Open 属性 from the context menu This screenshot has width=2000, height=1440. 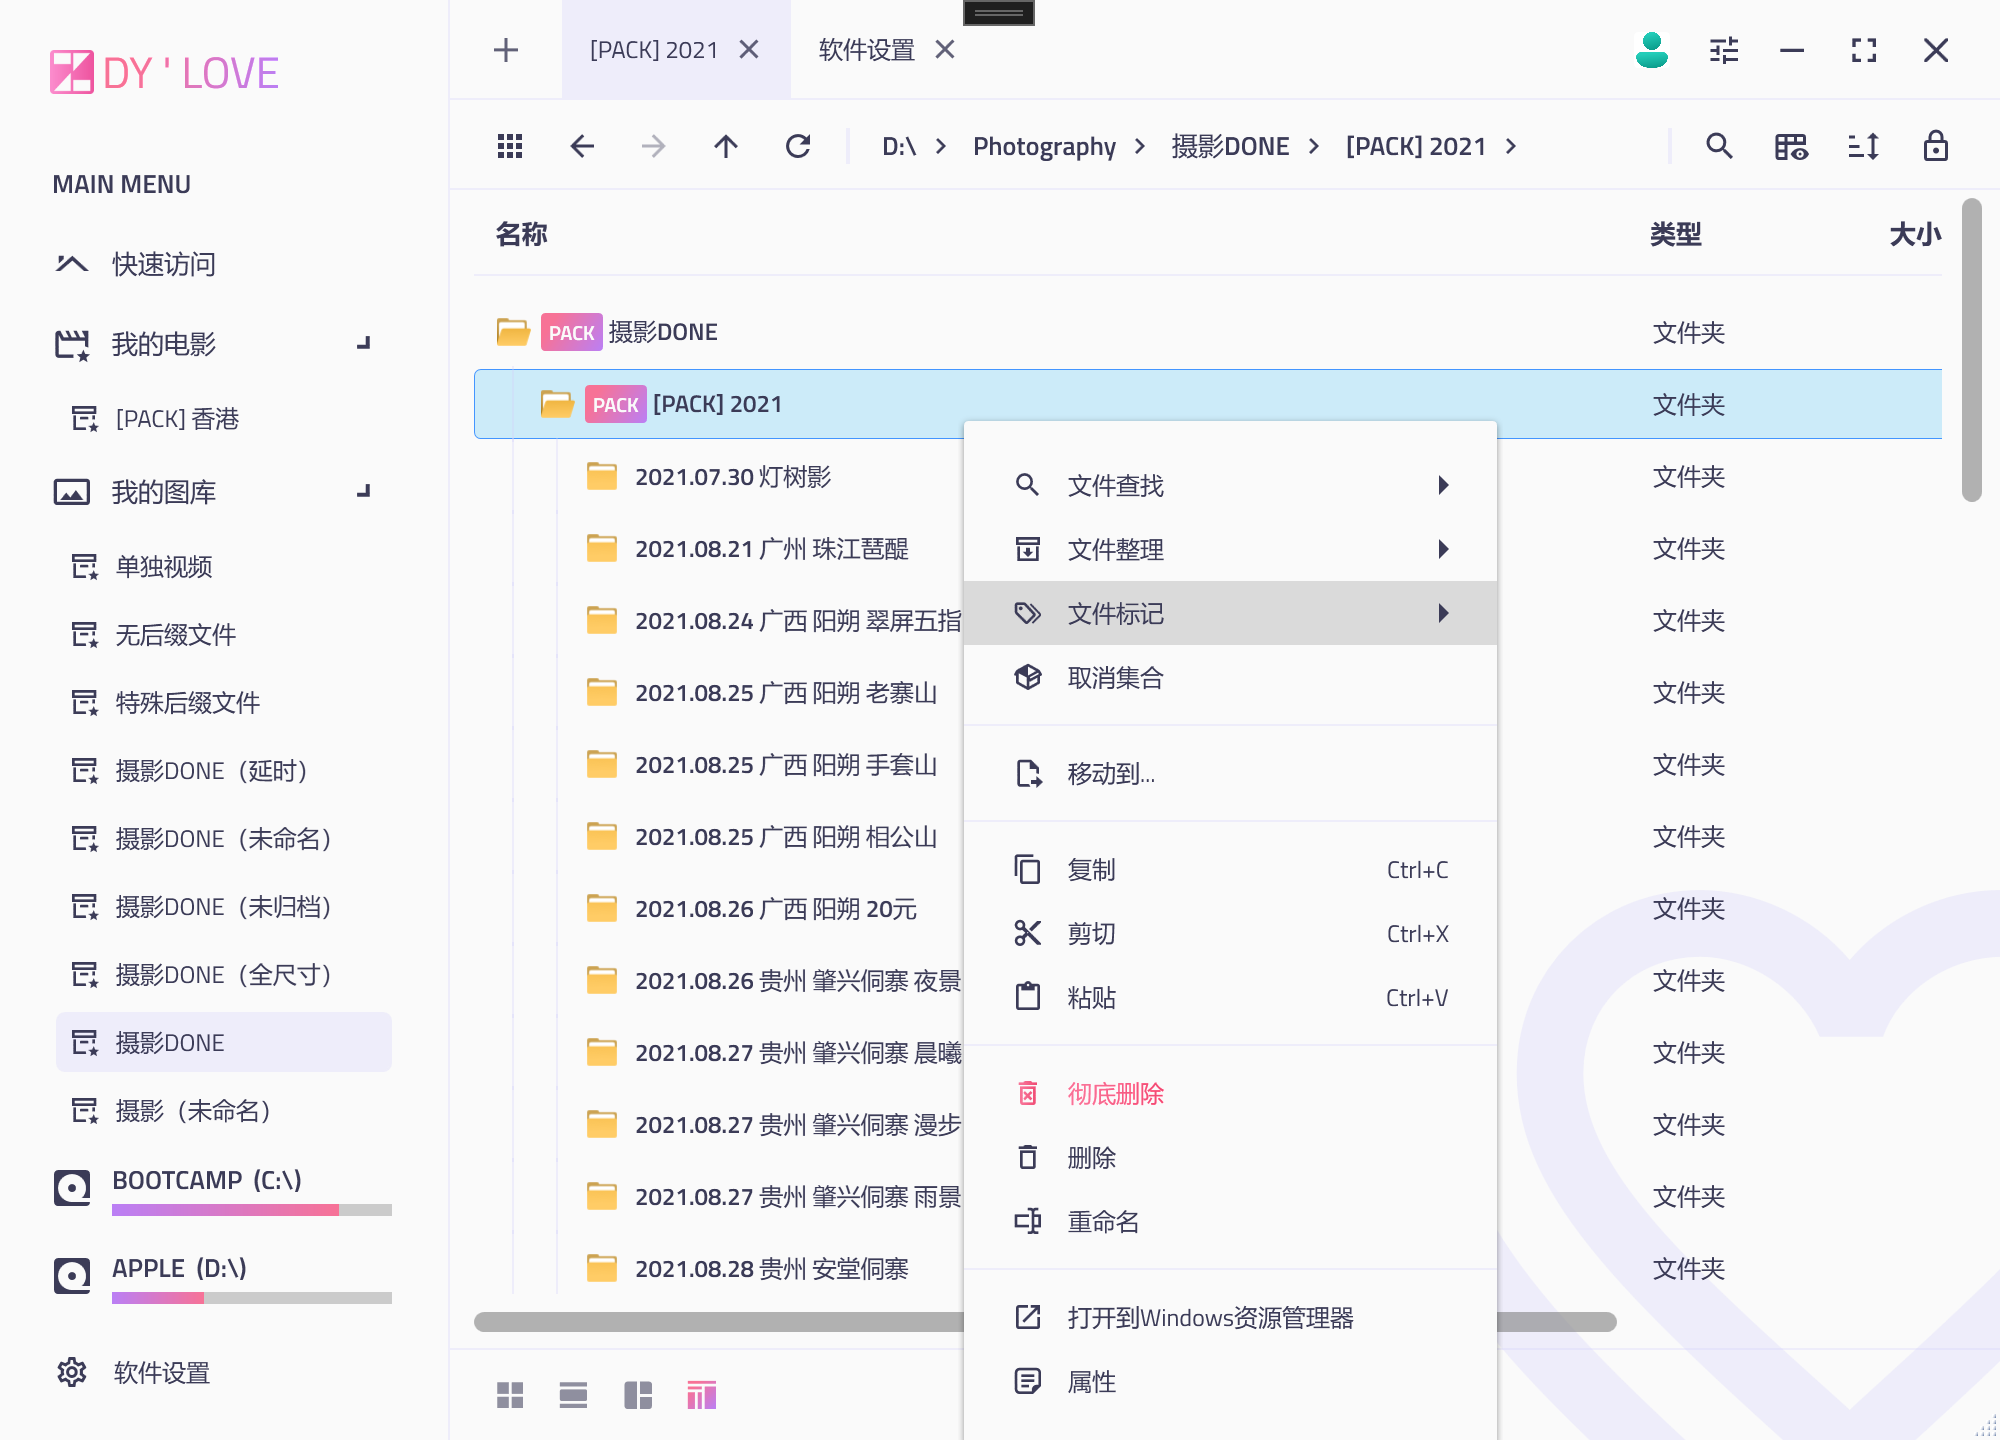click(x=1230, y=1381)
